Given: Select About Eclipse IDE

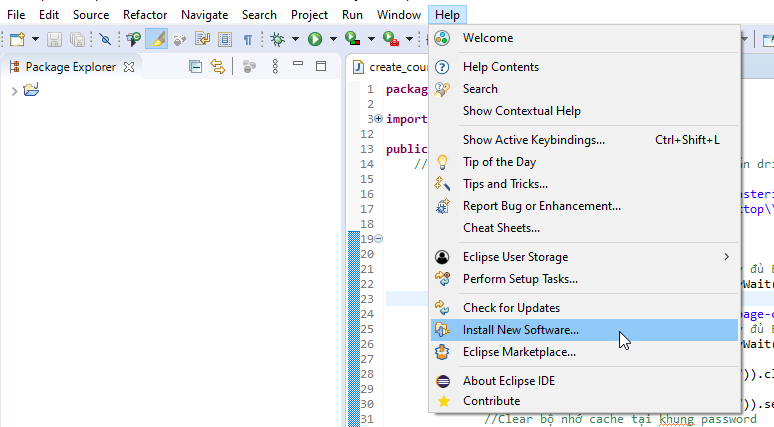Looking at the screenshot, I should [584, 381].
